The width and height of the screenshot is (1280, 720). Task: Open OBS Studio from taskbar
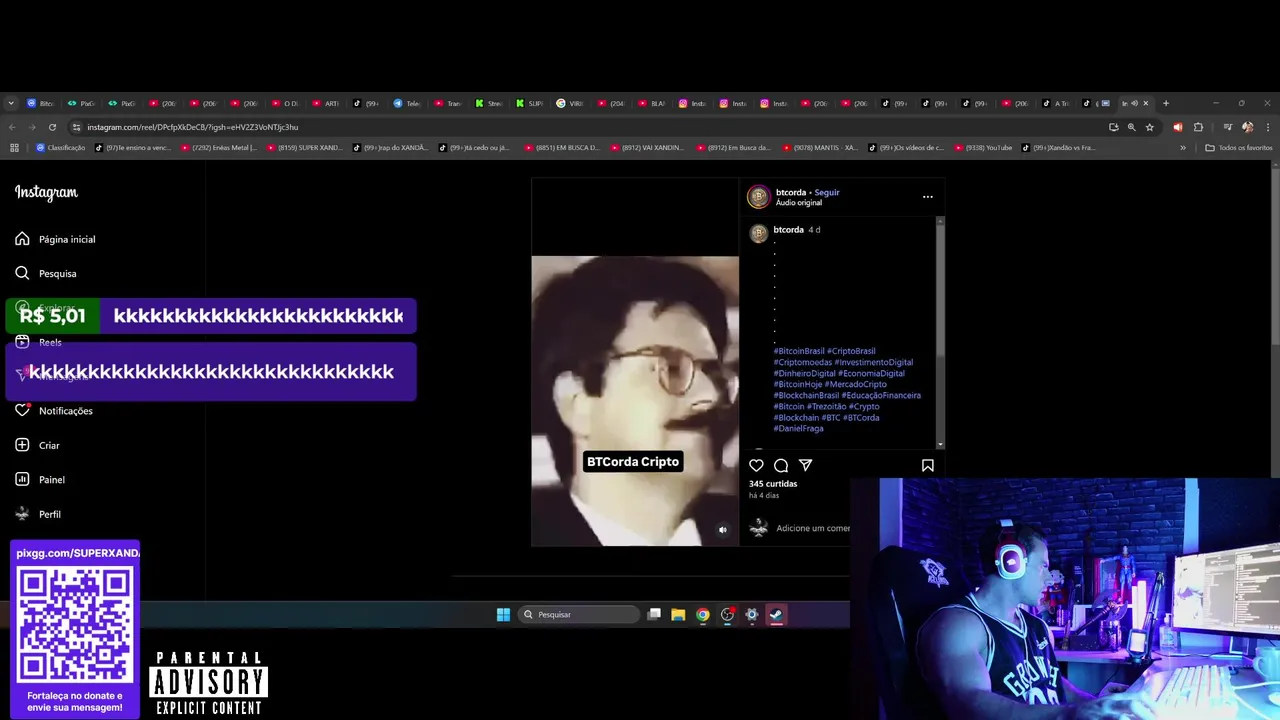pos(728,614)
